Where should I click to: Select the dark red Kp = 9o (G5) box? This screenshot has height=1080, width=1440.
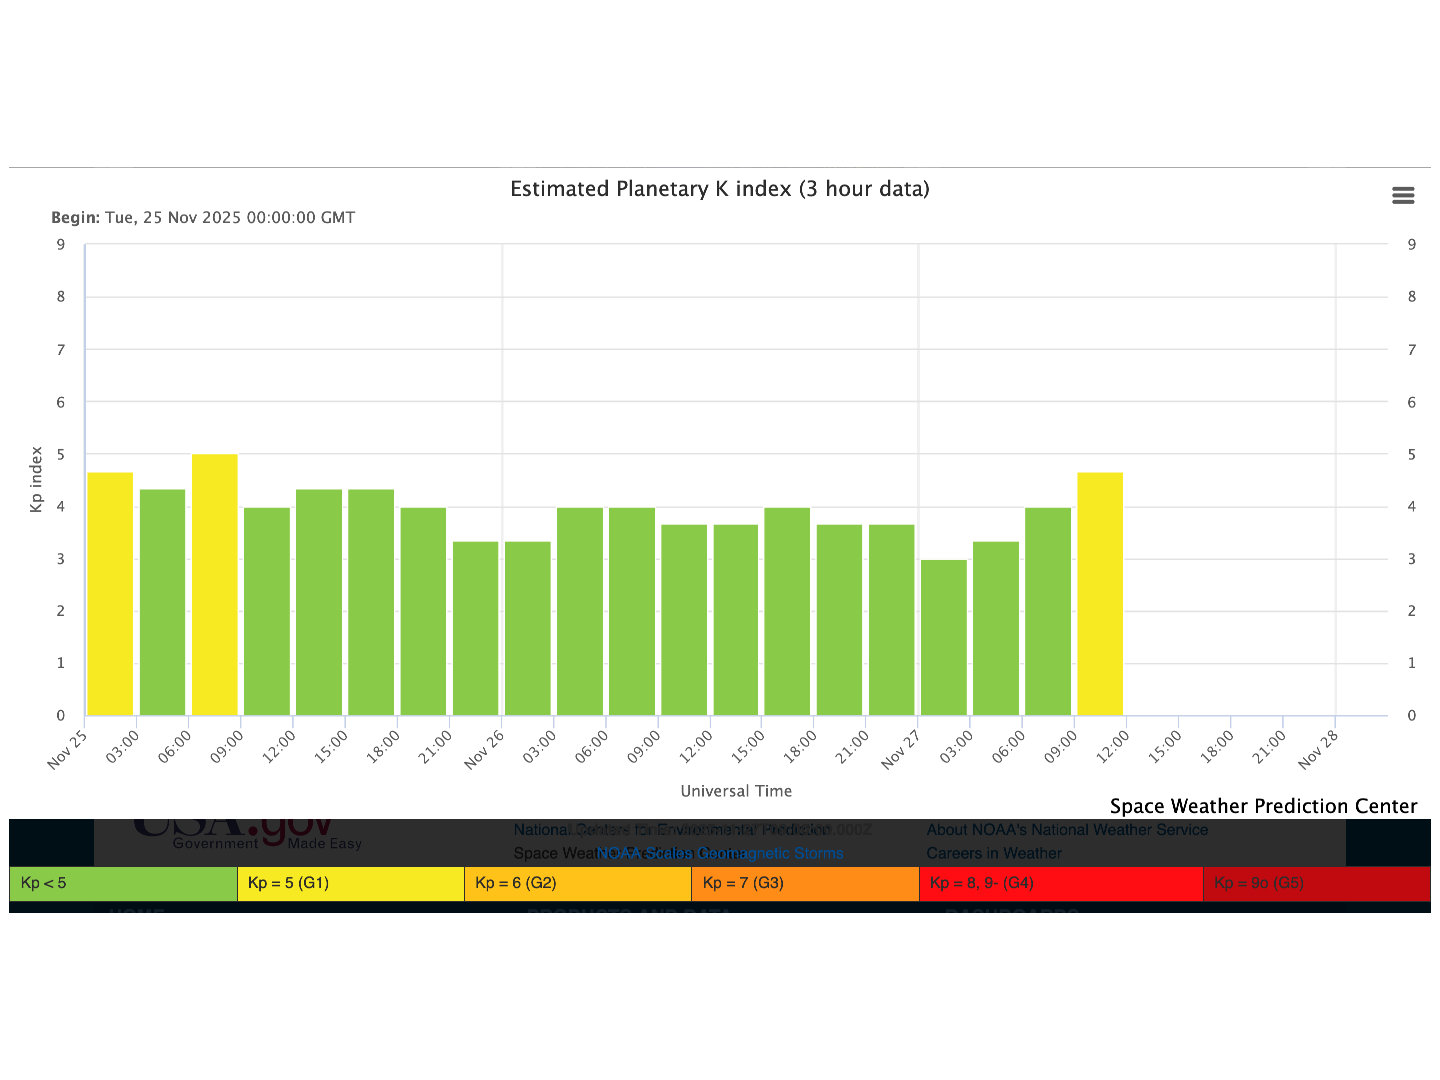1315,884
